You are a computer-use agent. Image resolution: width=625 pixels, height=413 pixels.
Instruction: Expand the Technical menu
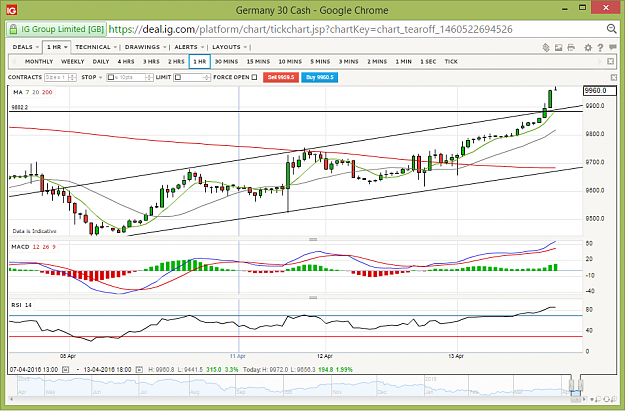96,47
